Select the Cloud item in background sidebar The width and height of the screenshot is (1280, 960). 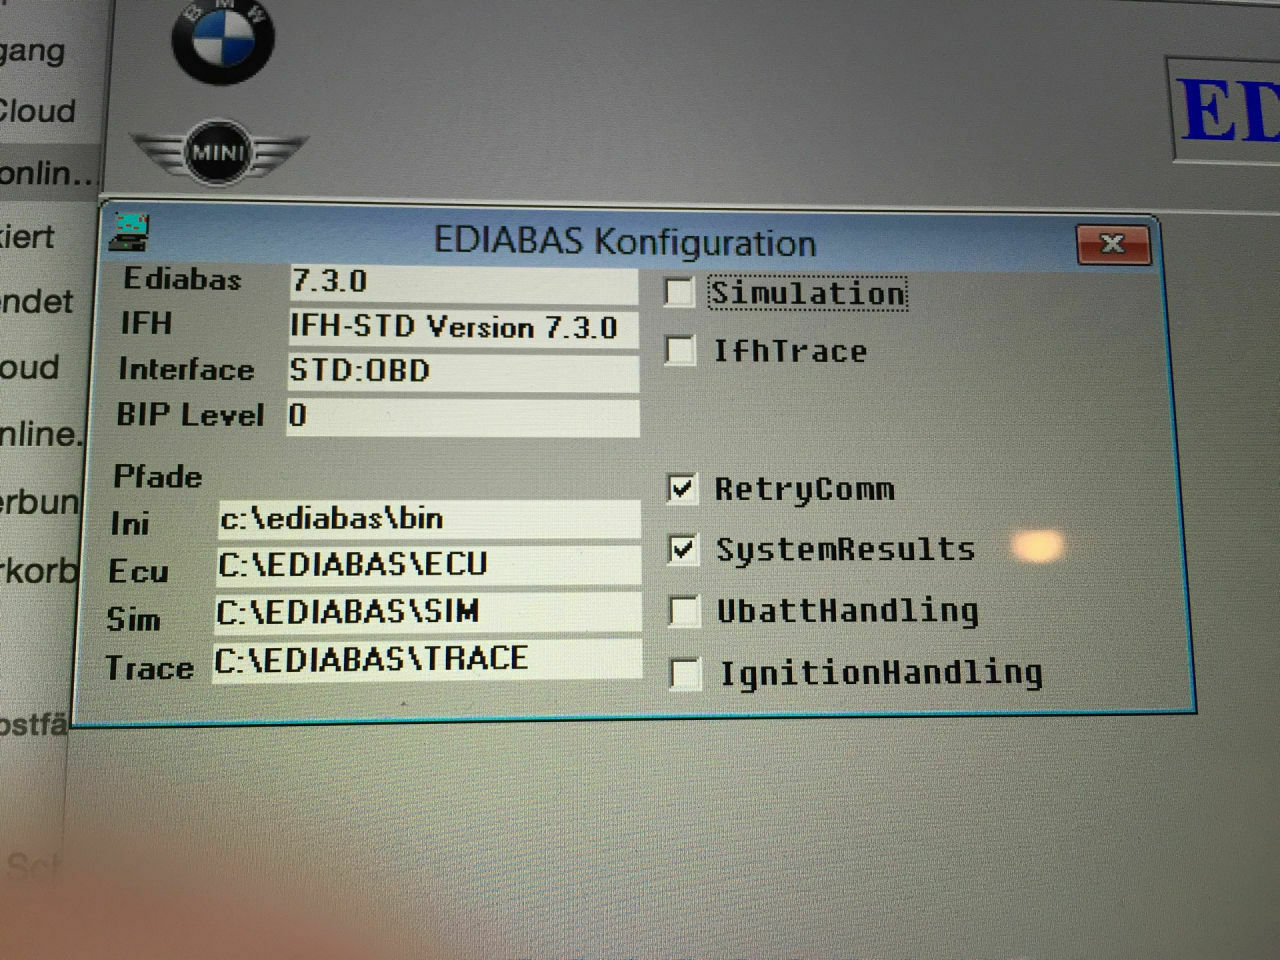[37, 110]
